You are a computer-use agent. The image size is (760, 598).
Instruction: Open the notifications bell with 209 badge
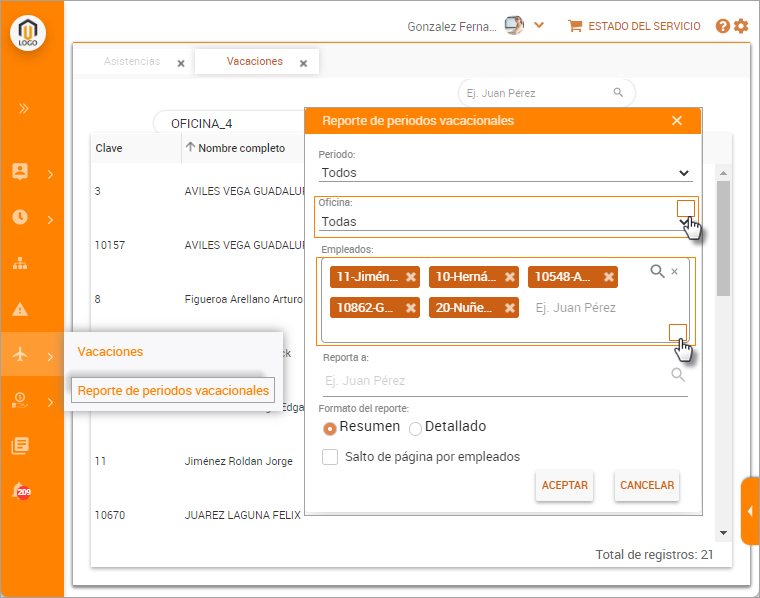tap(21, 491)
